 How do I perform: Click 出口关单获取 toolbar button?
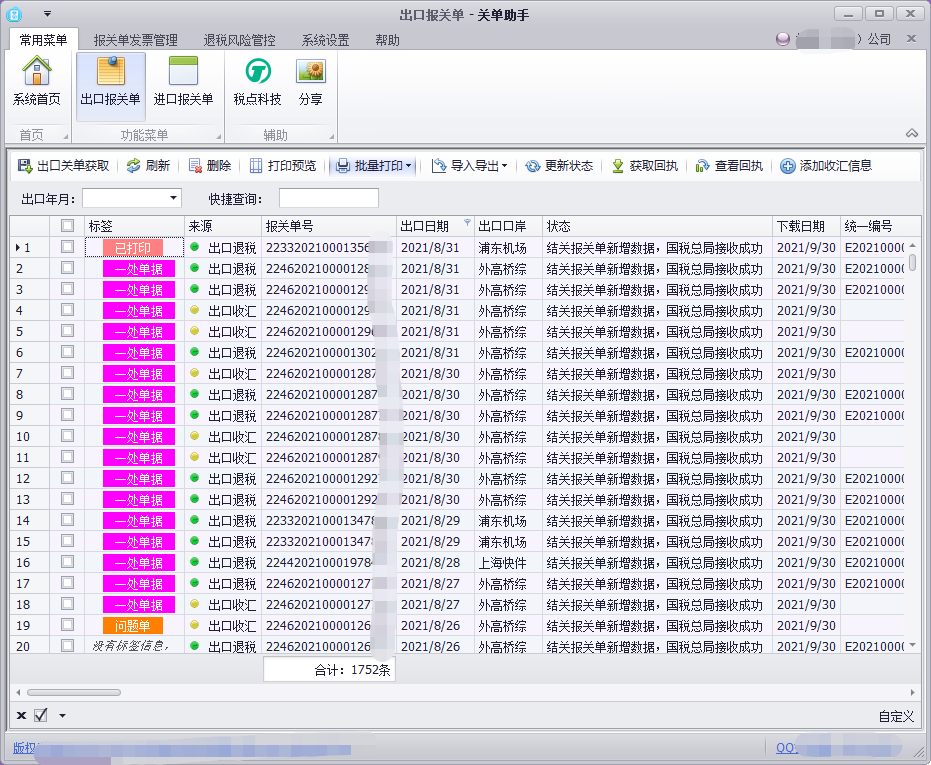click(63, 166)
